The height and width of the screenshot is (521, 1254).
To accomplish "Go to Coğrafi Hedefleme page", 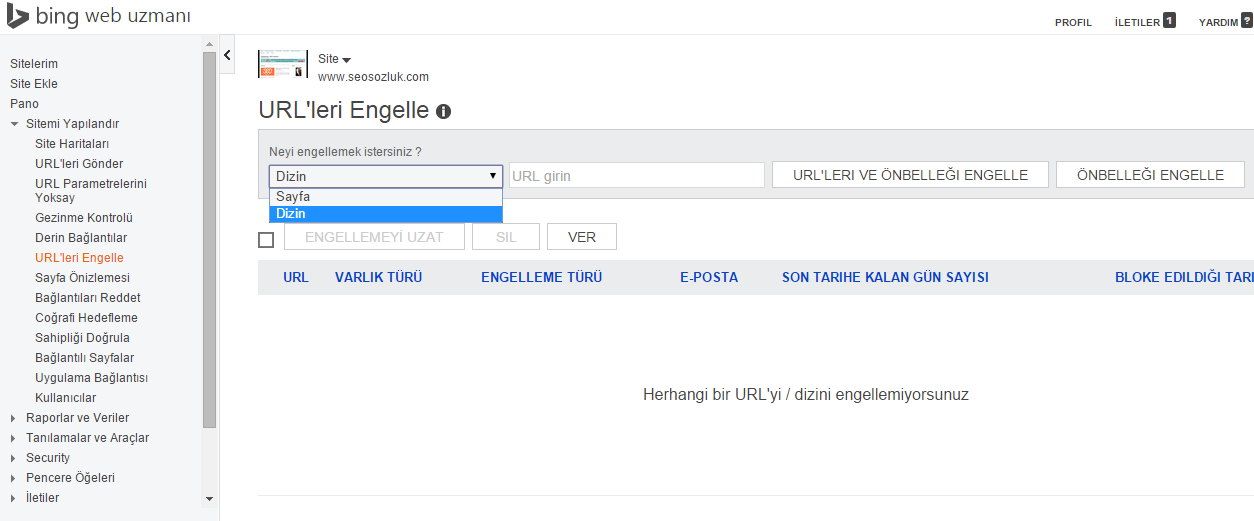I will pos(86,318).
